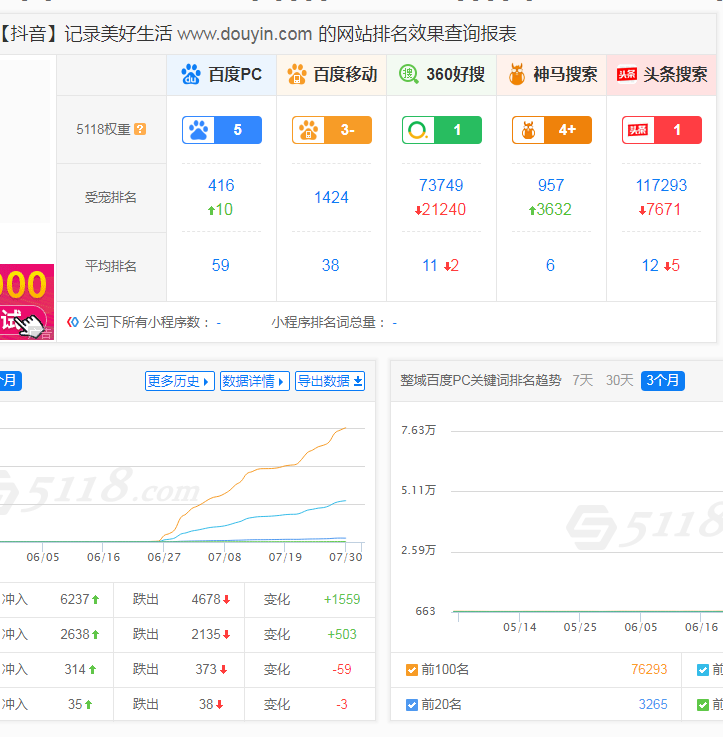Click 神马 average rank 6
The height and width of the screenshot is (737, 723).
click(550, 266)
